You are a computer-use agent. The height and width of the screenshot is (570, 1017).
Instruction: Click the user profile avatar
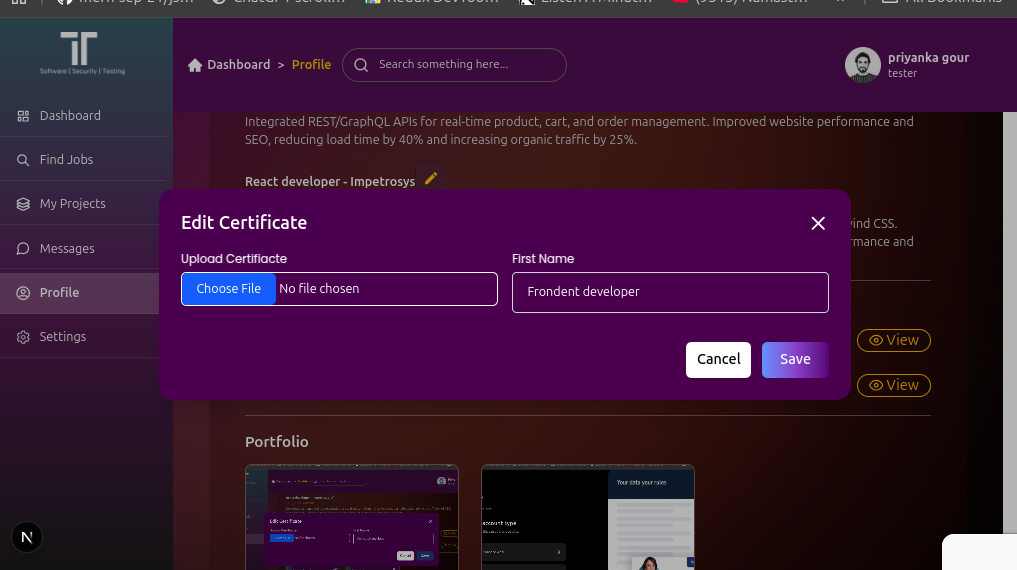[x=862, y=65]
